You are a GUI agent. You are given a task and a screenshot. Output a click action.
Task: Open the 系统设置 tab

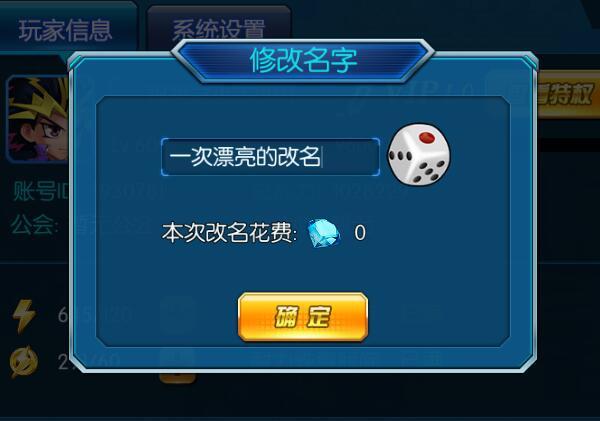pyautogui.click(x=218, y=30)
